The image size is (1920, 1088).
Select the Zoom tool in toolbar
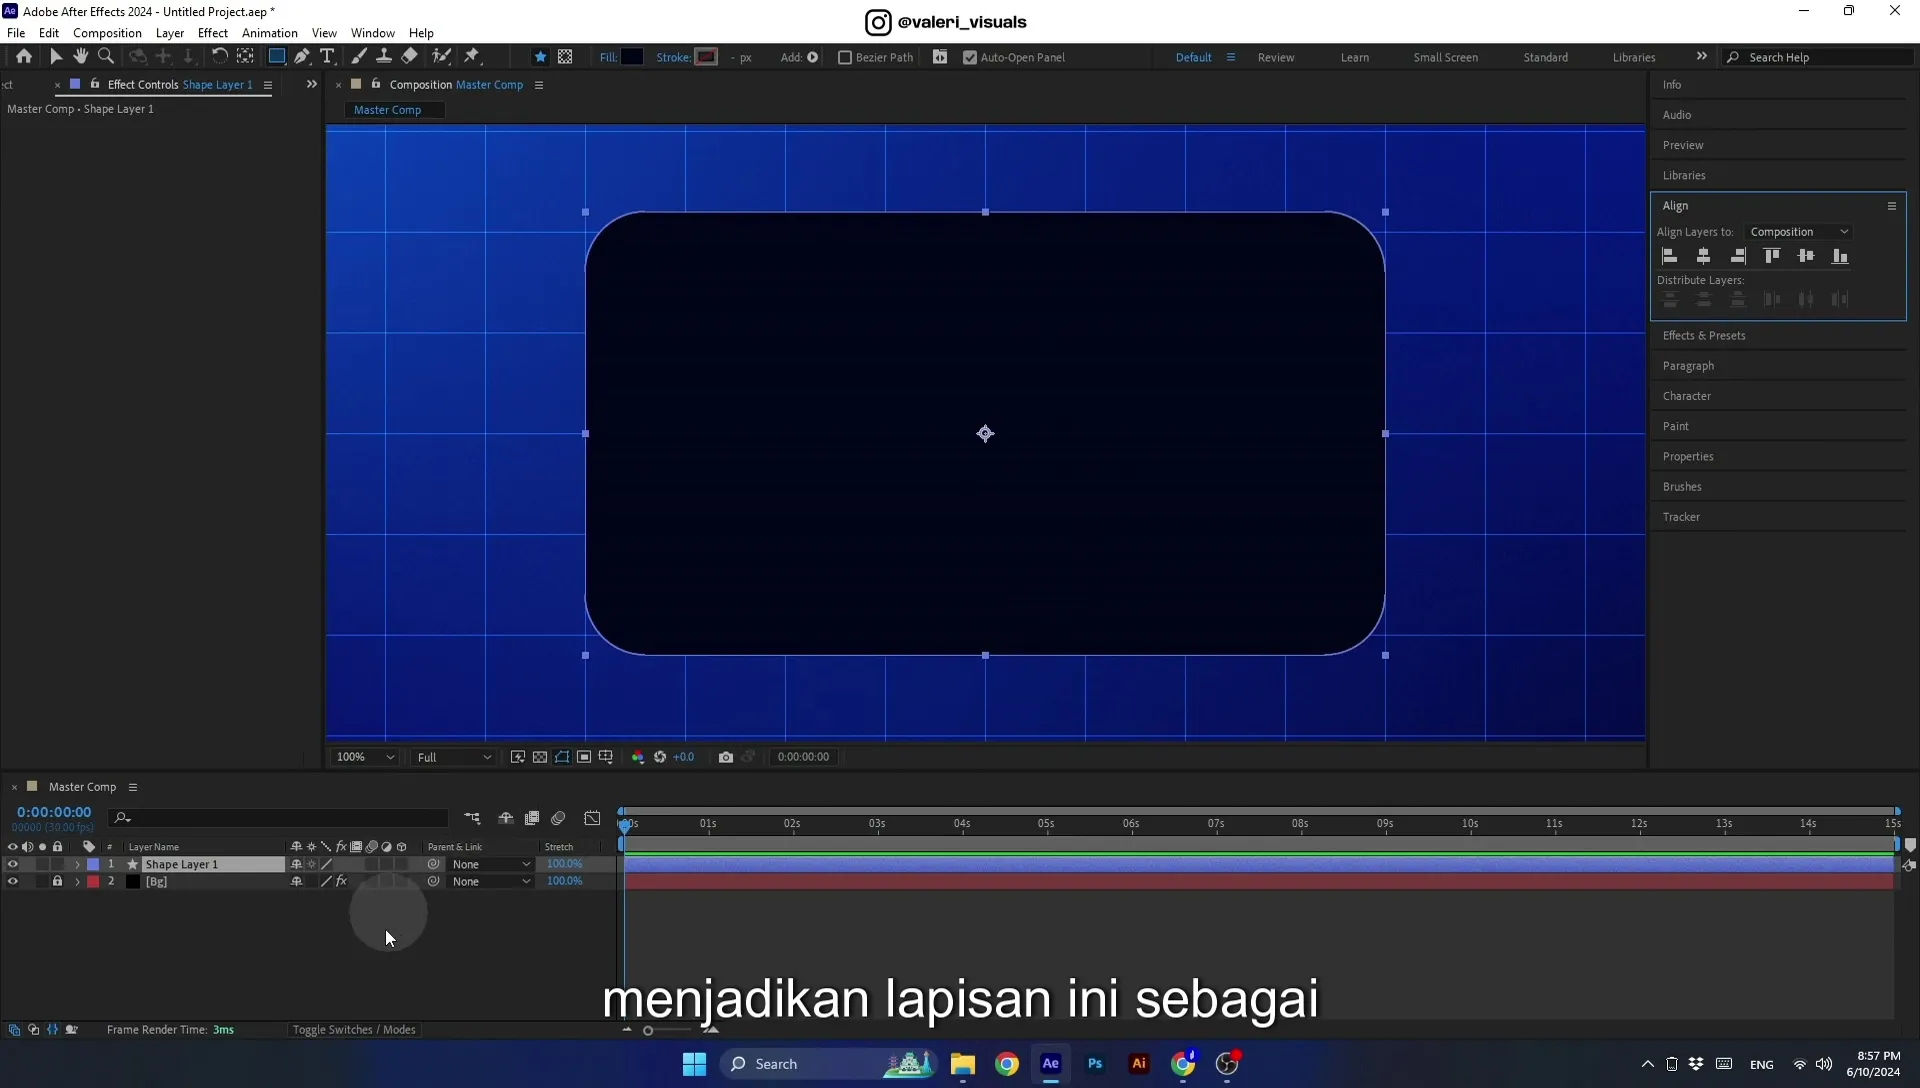click(106, 57)
